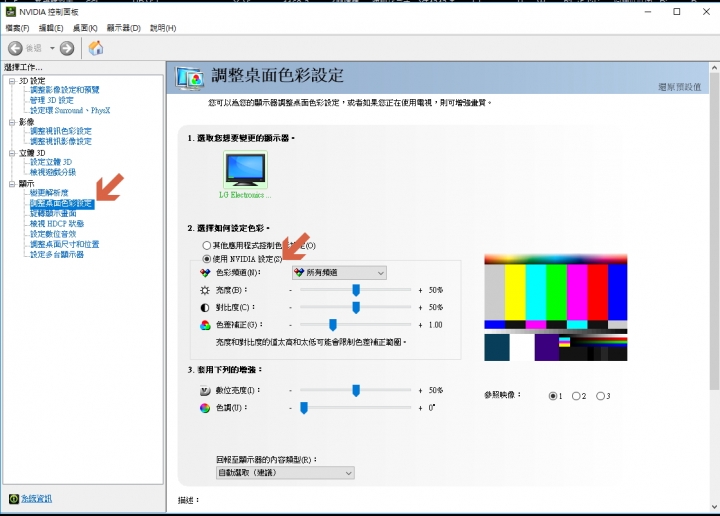This screenshot has height=516, width=720.
Task: Click the 色差補正 gamma icon
Action: pyautogui.click(x=205, y=325)
